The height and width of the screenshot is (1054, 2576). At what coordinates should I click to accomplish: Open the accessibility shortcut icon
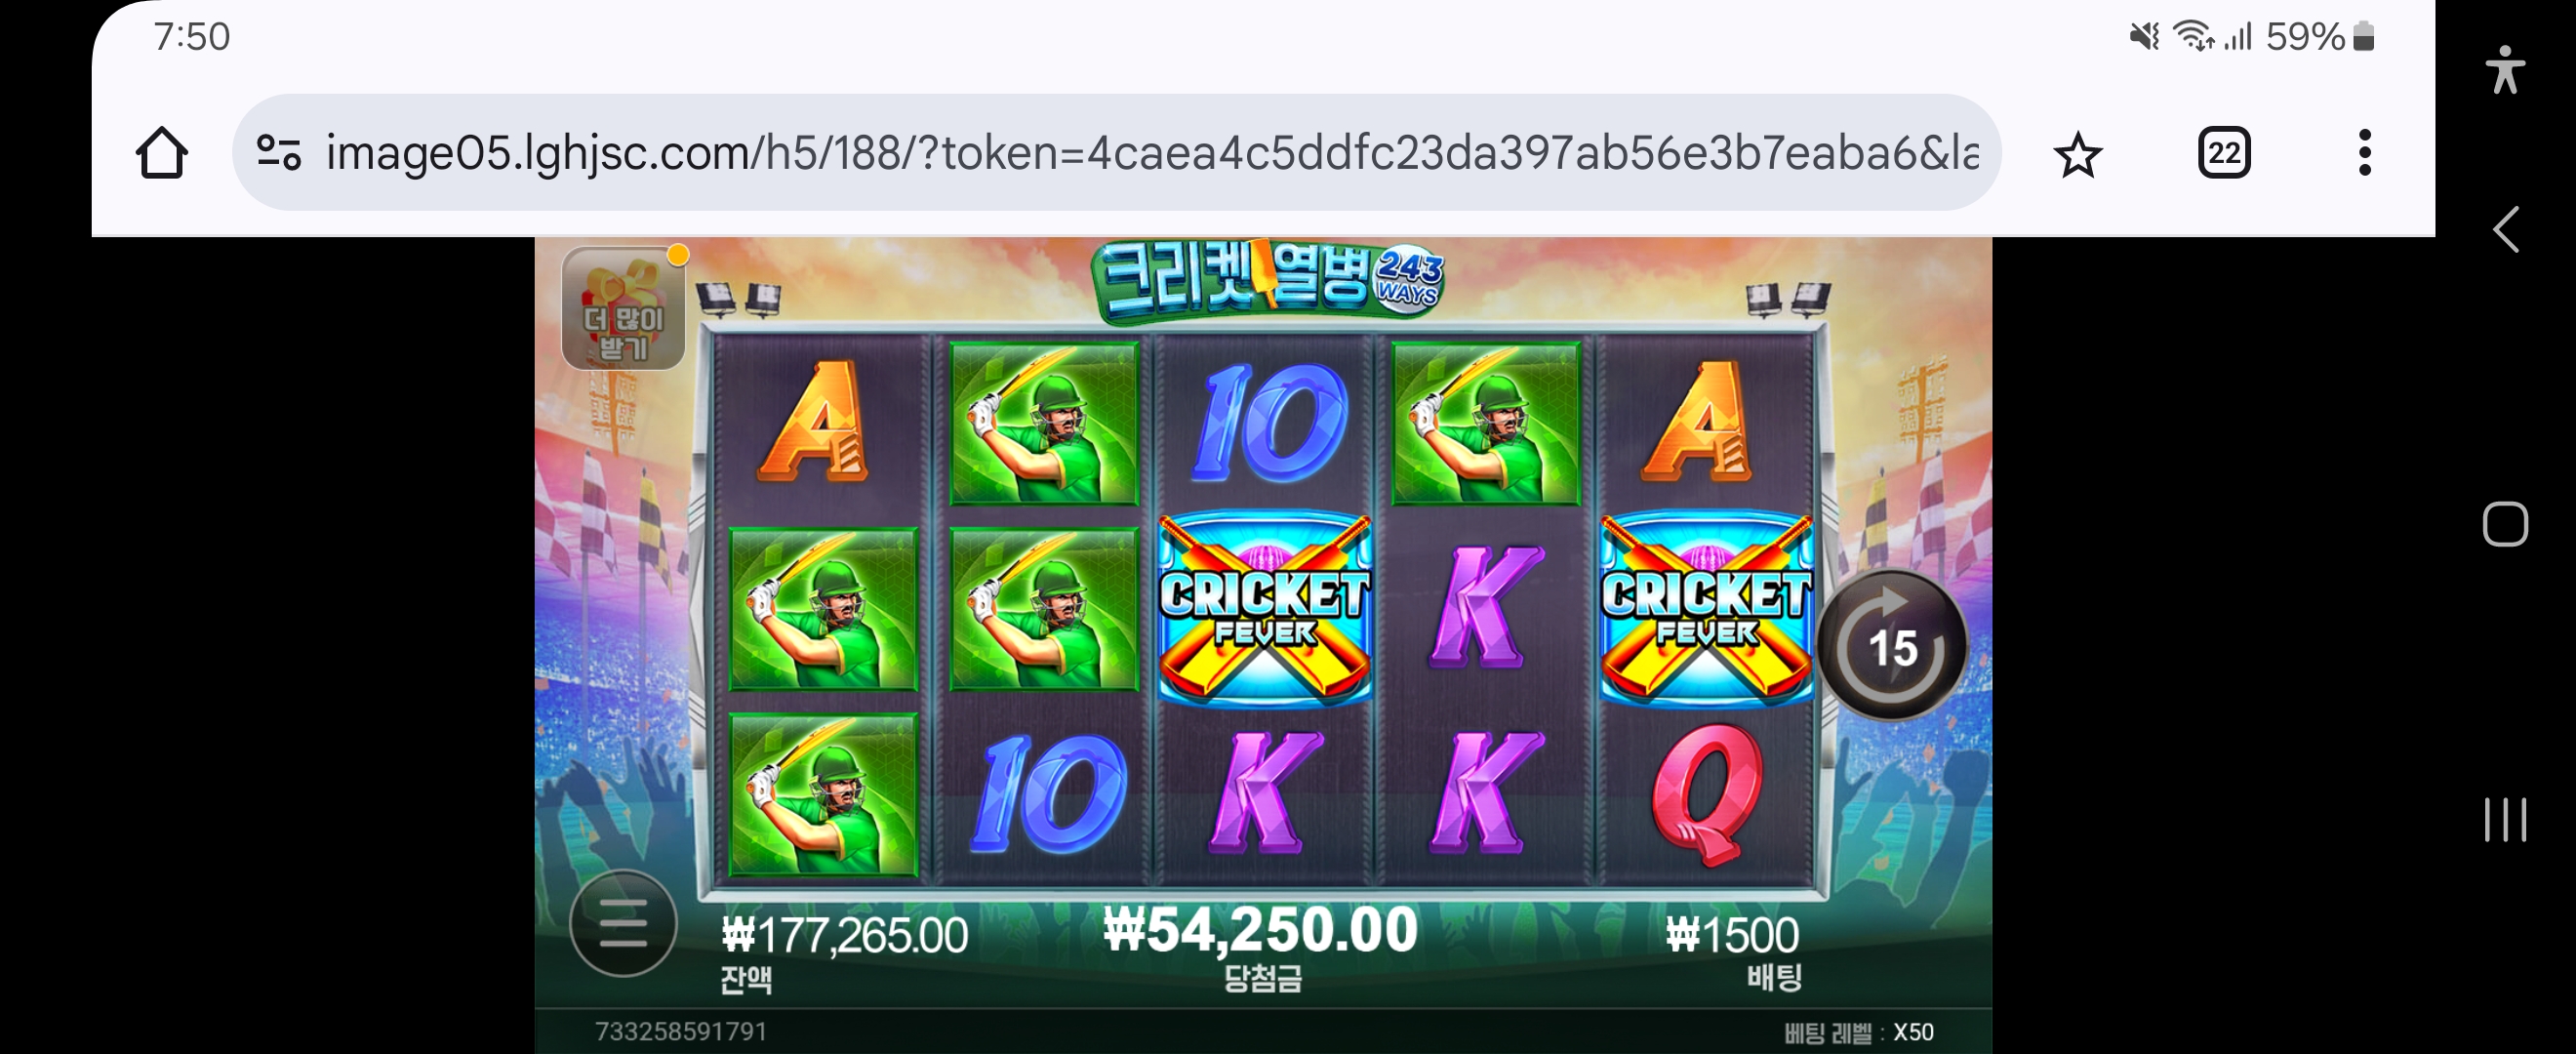point(2504,70)
